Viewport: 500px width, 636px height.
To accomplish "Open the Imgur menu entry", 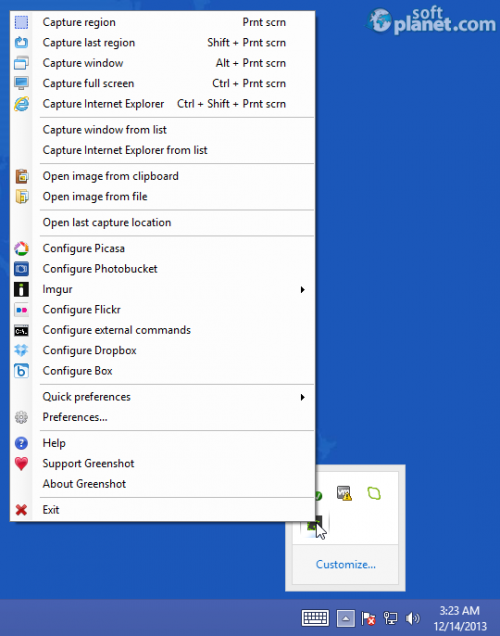I will 163,289.
